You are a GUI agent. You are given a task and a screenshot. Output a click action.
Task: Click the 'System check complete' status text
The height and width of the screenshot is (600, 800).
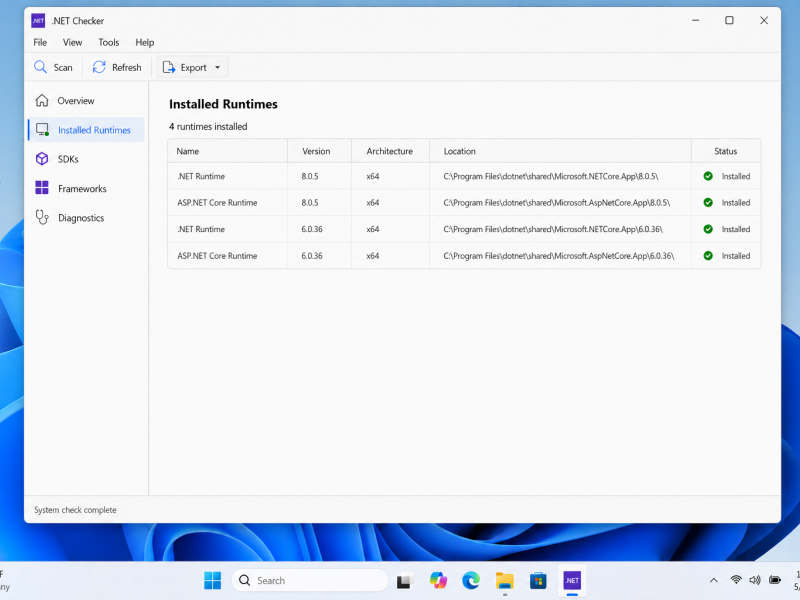point(75,510)
